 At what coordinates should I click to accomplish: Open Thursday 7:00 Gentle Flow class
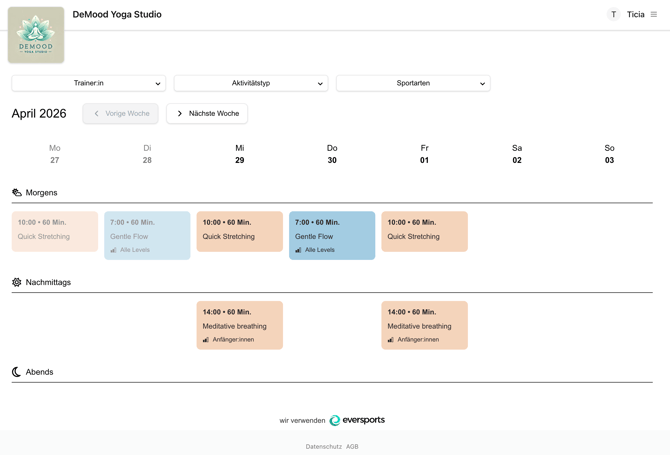[332, 235]
